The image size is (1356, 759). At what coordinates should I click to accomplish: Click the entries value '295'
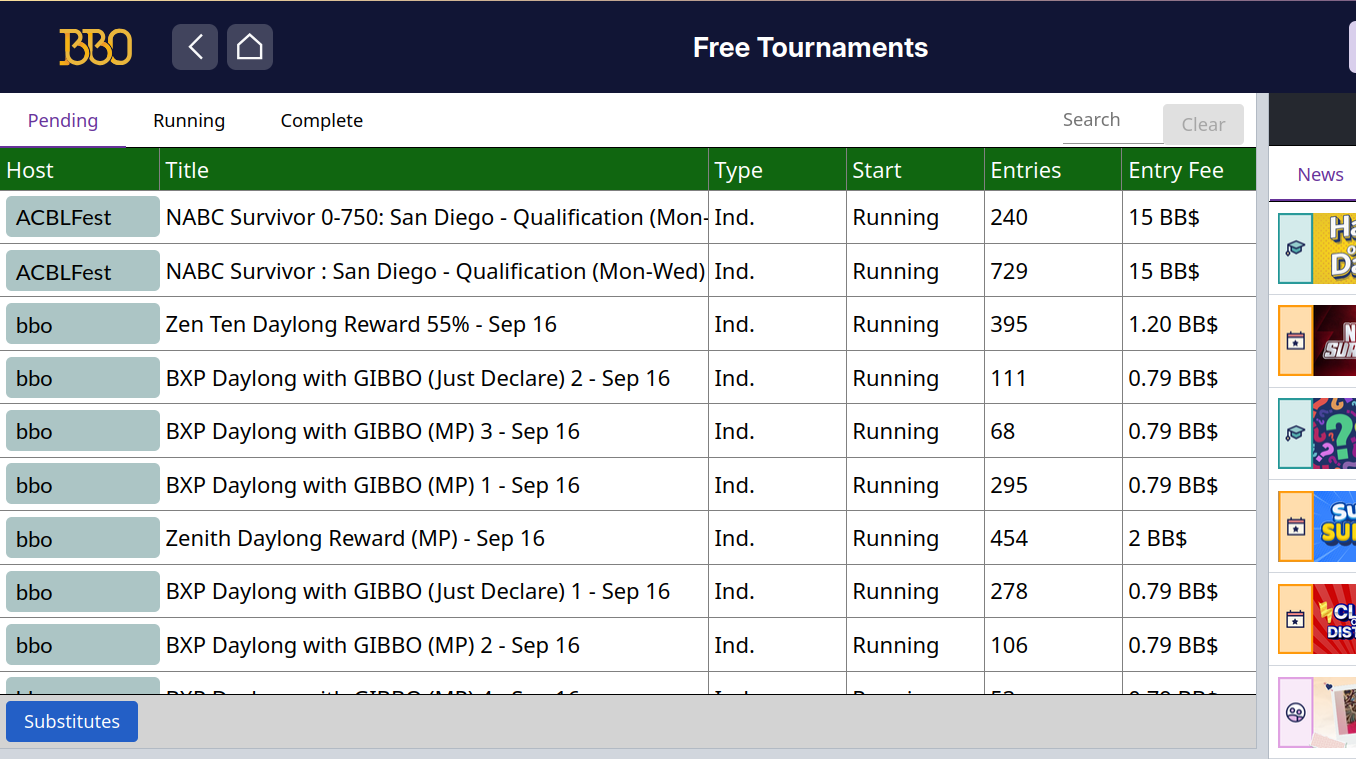point(1009,485)
